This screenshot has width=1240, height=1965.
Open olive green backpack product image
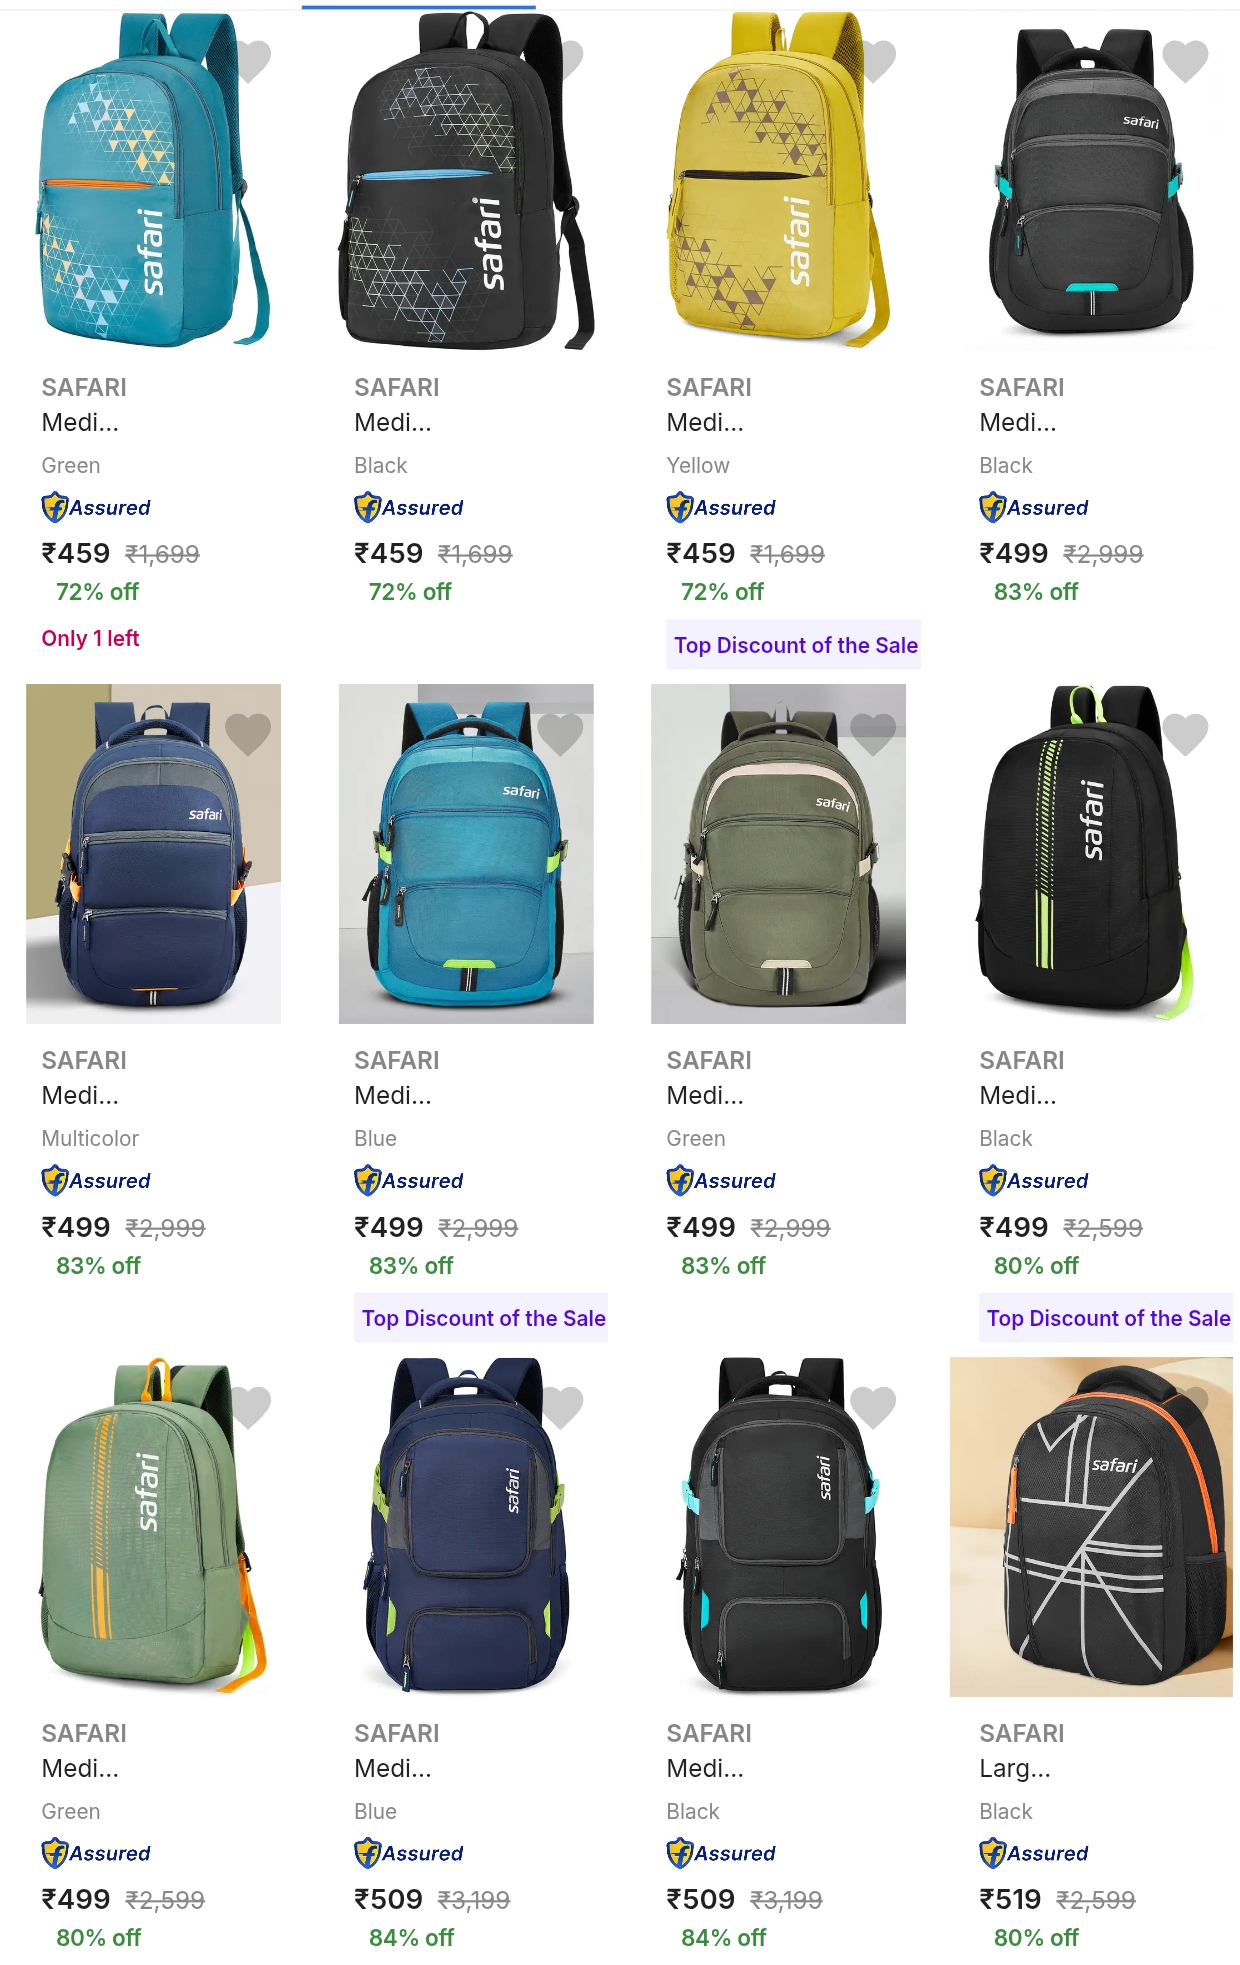pyautogui.click(x=778, y=854)
